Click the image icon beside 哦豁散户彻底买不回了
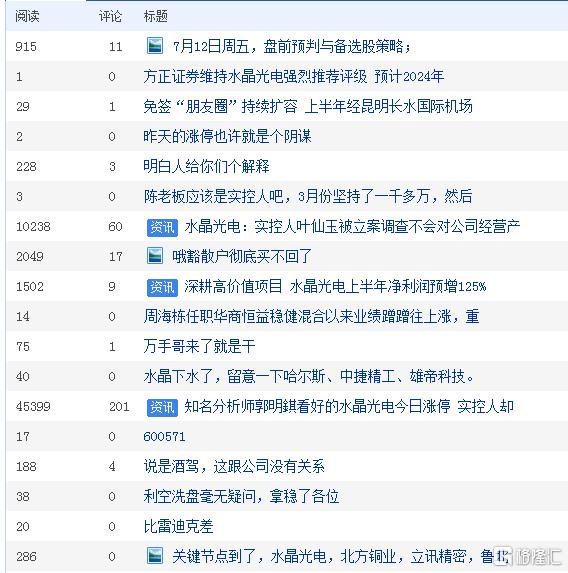Viewport: 568px width, 573px height. coord(155,256)
